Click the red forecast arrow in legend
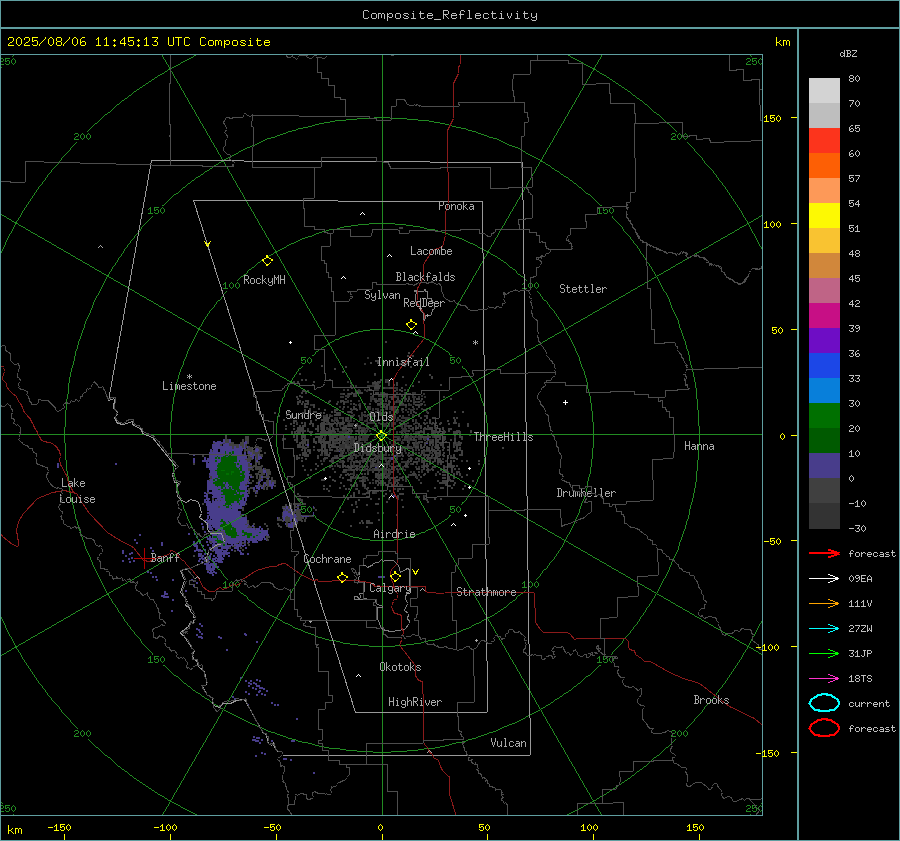Screen dimensions: 900x841 click(x=824, y=553)
